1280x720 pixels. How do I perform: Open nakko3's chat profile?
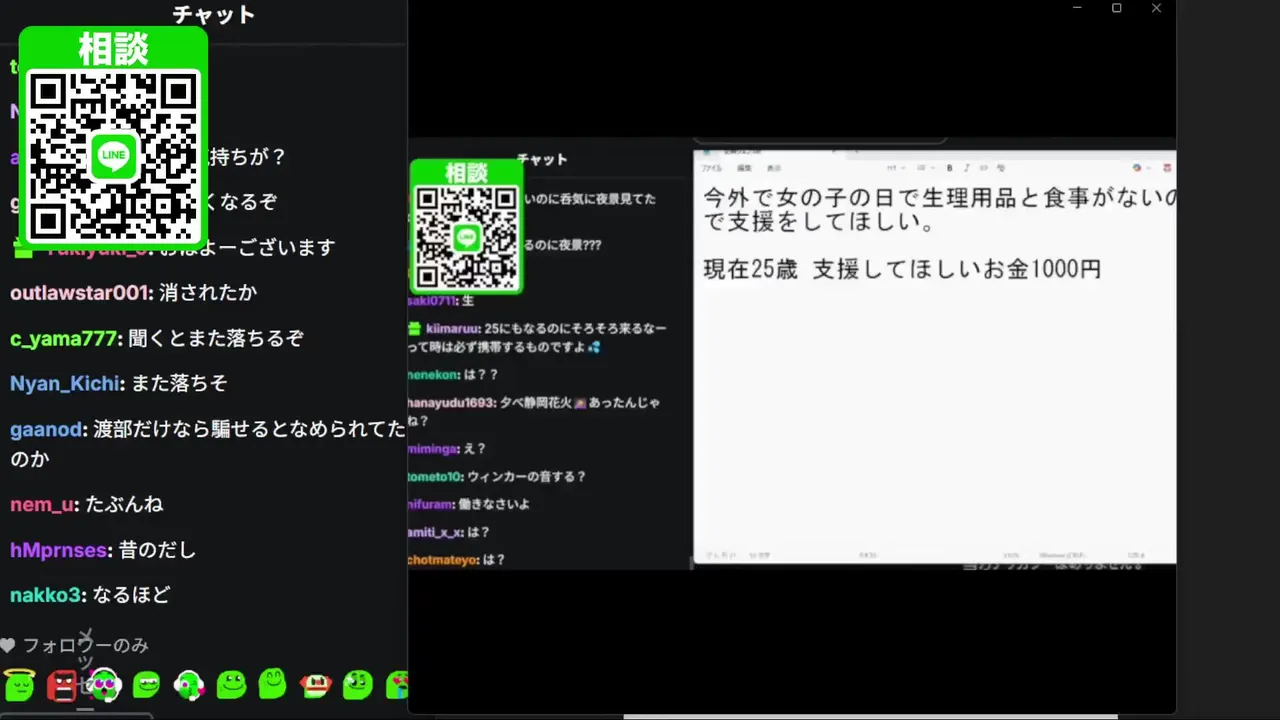[46, 595]
